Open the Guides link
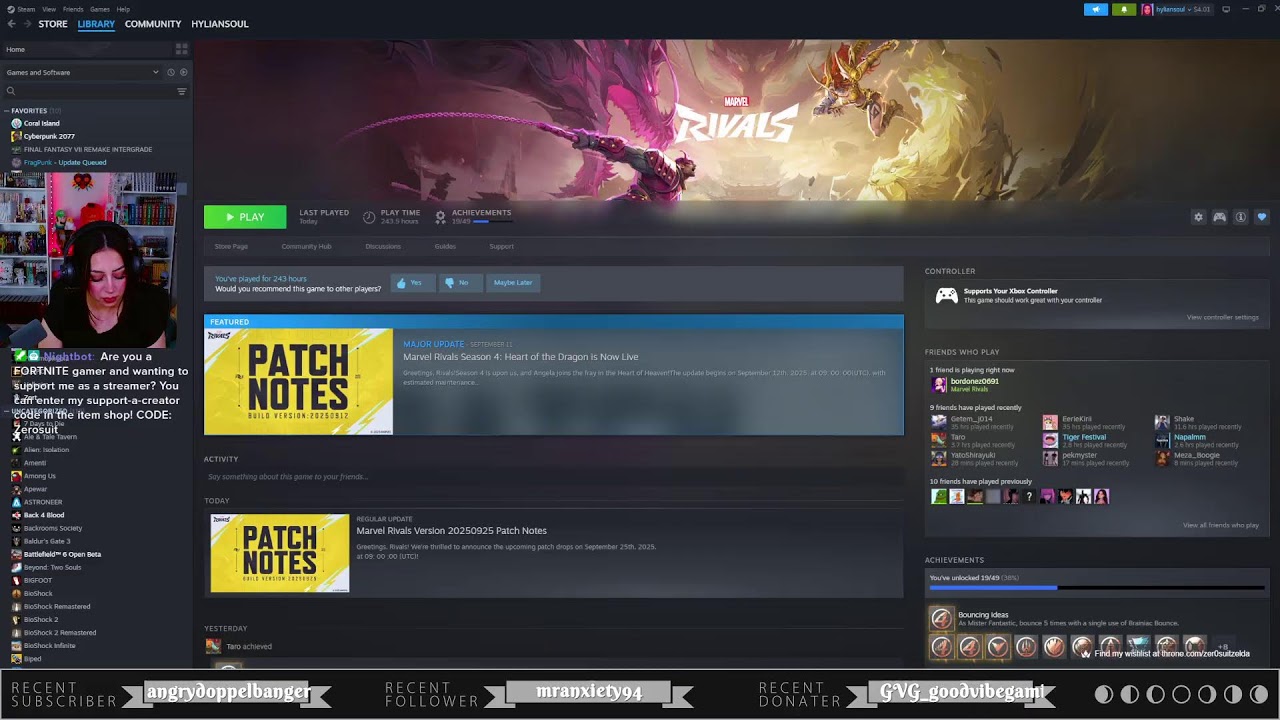This screenshot has height=720, width=1280. coord(445,246)
